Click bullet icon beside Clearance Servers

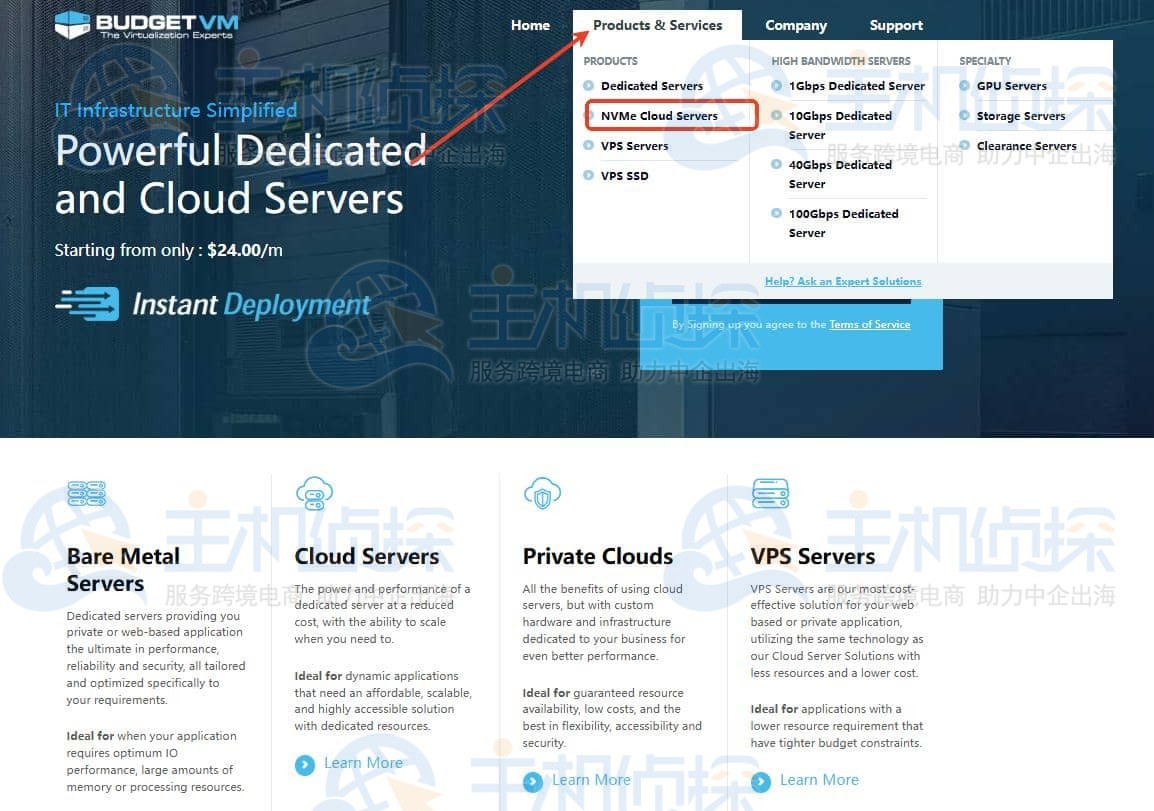(965, 145)
